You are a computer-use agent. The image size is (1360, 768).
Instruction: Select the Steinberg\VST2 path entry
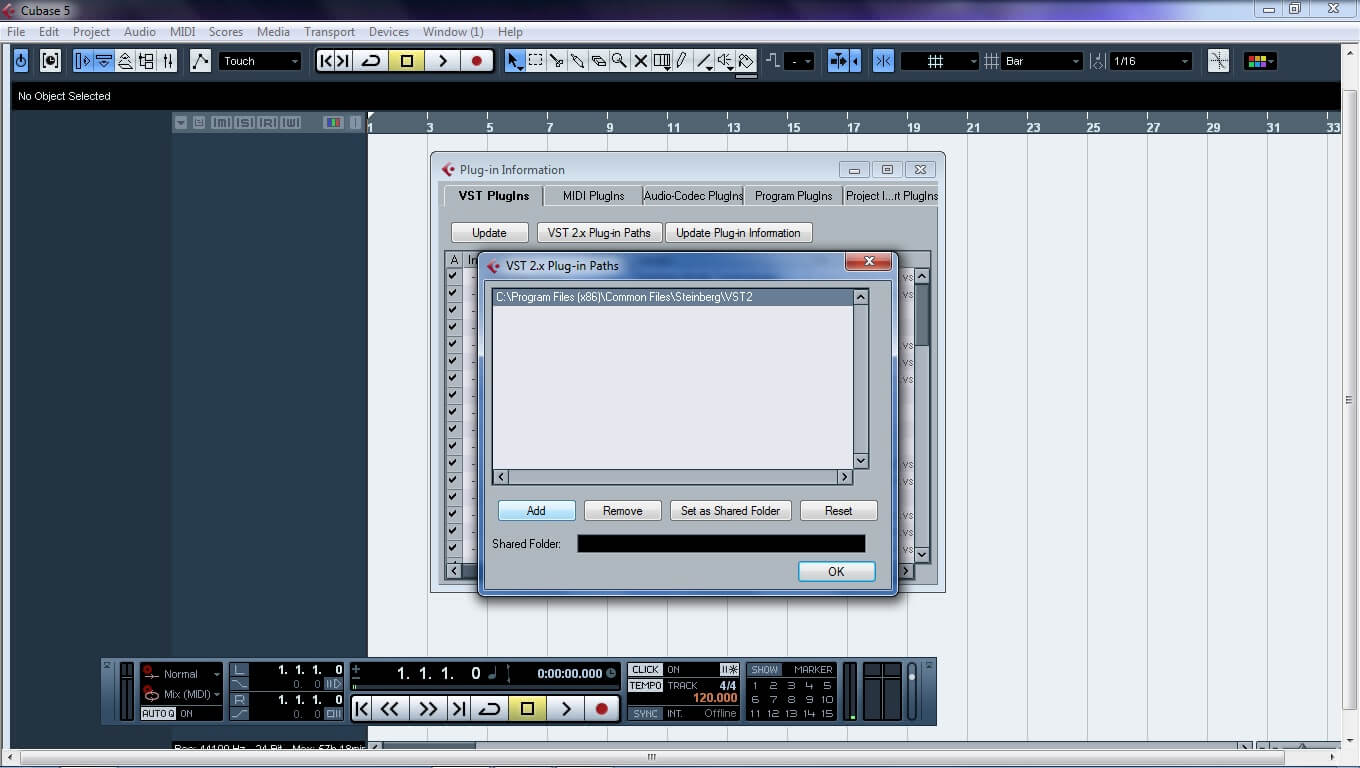coord(673,297)
